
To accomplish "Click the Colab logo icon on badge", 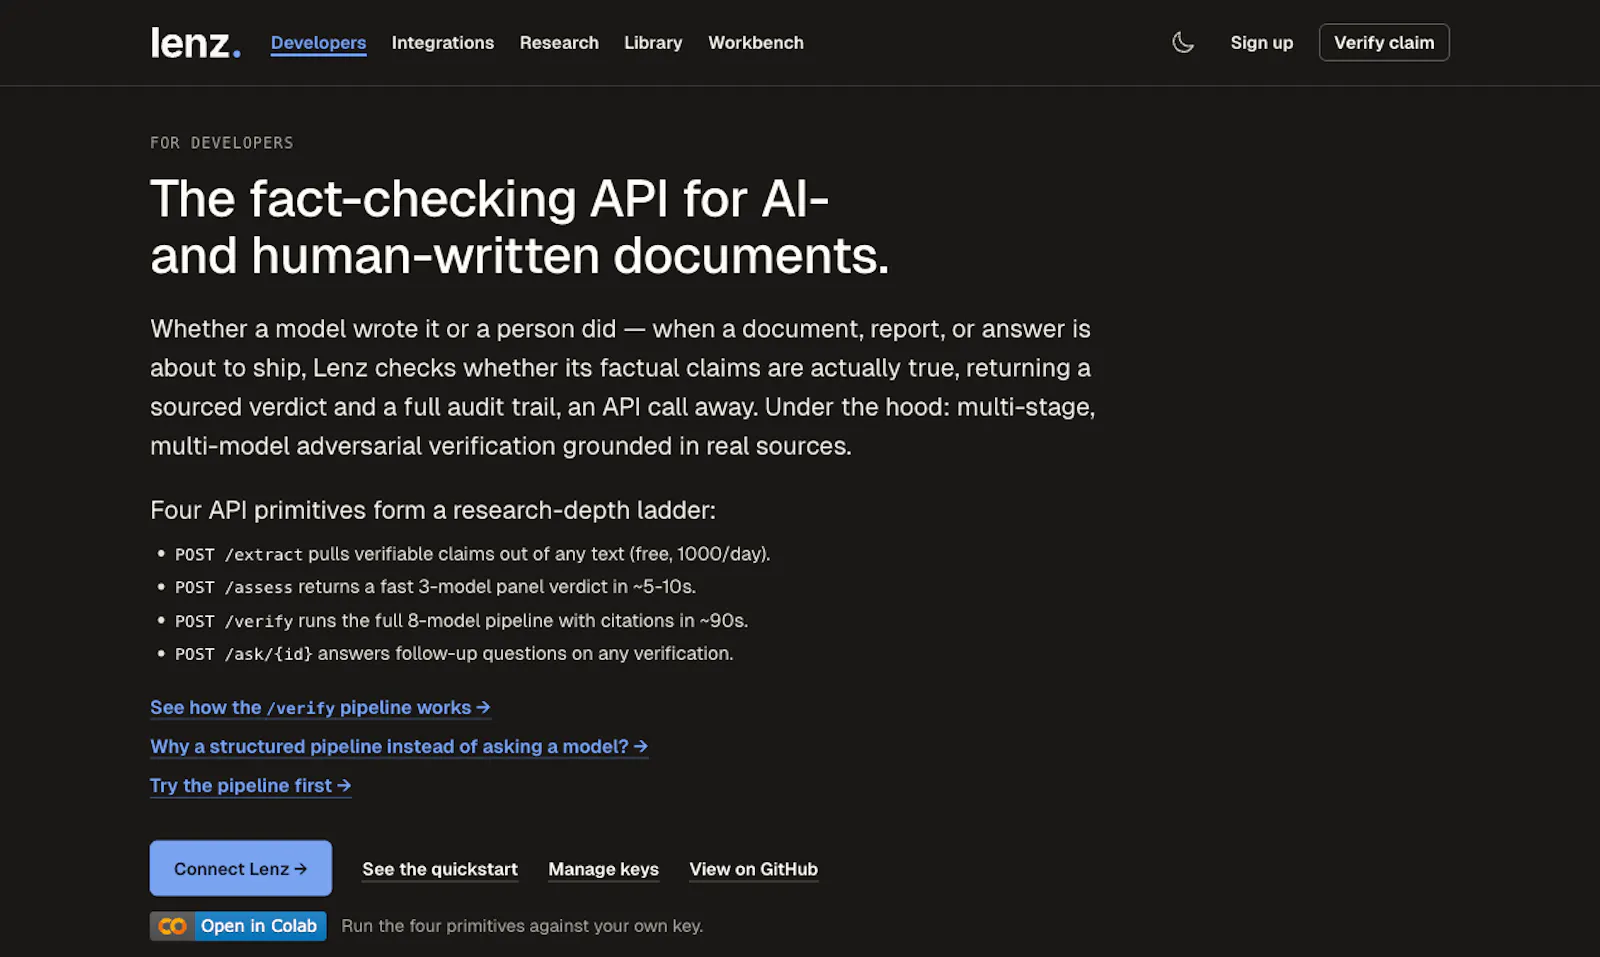I will click(x=172, y=926).
